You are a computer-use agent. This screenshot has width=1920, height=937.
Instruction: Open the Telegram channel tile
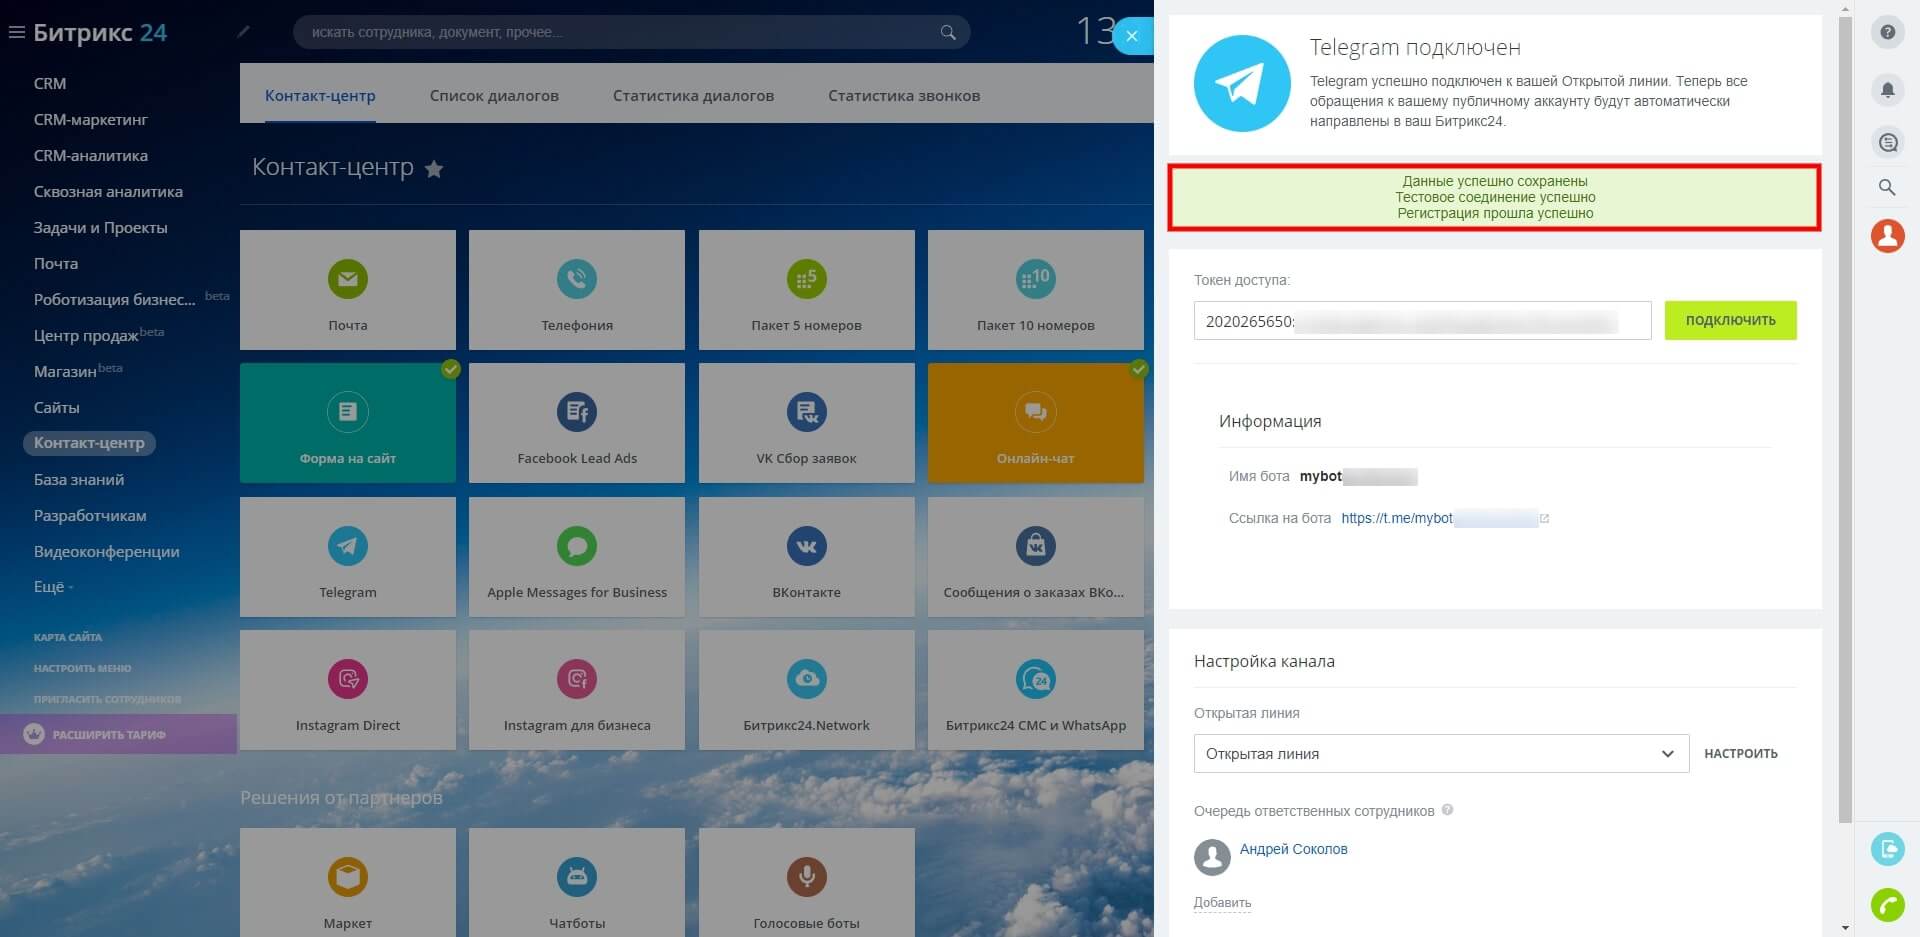(347, 557)
